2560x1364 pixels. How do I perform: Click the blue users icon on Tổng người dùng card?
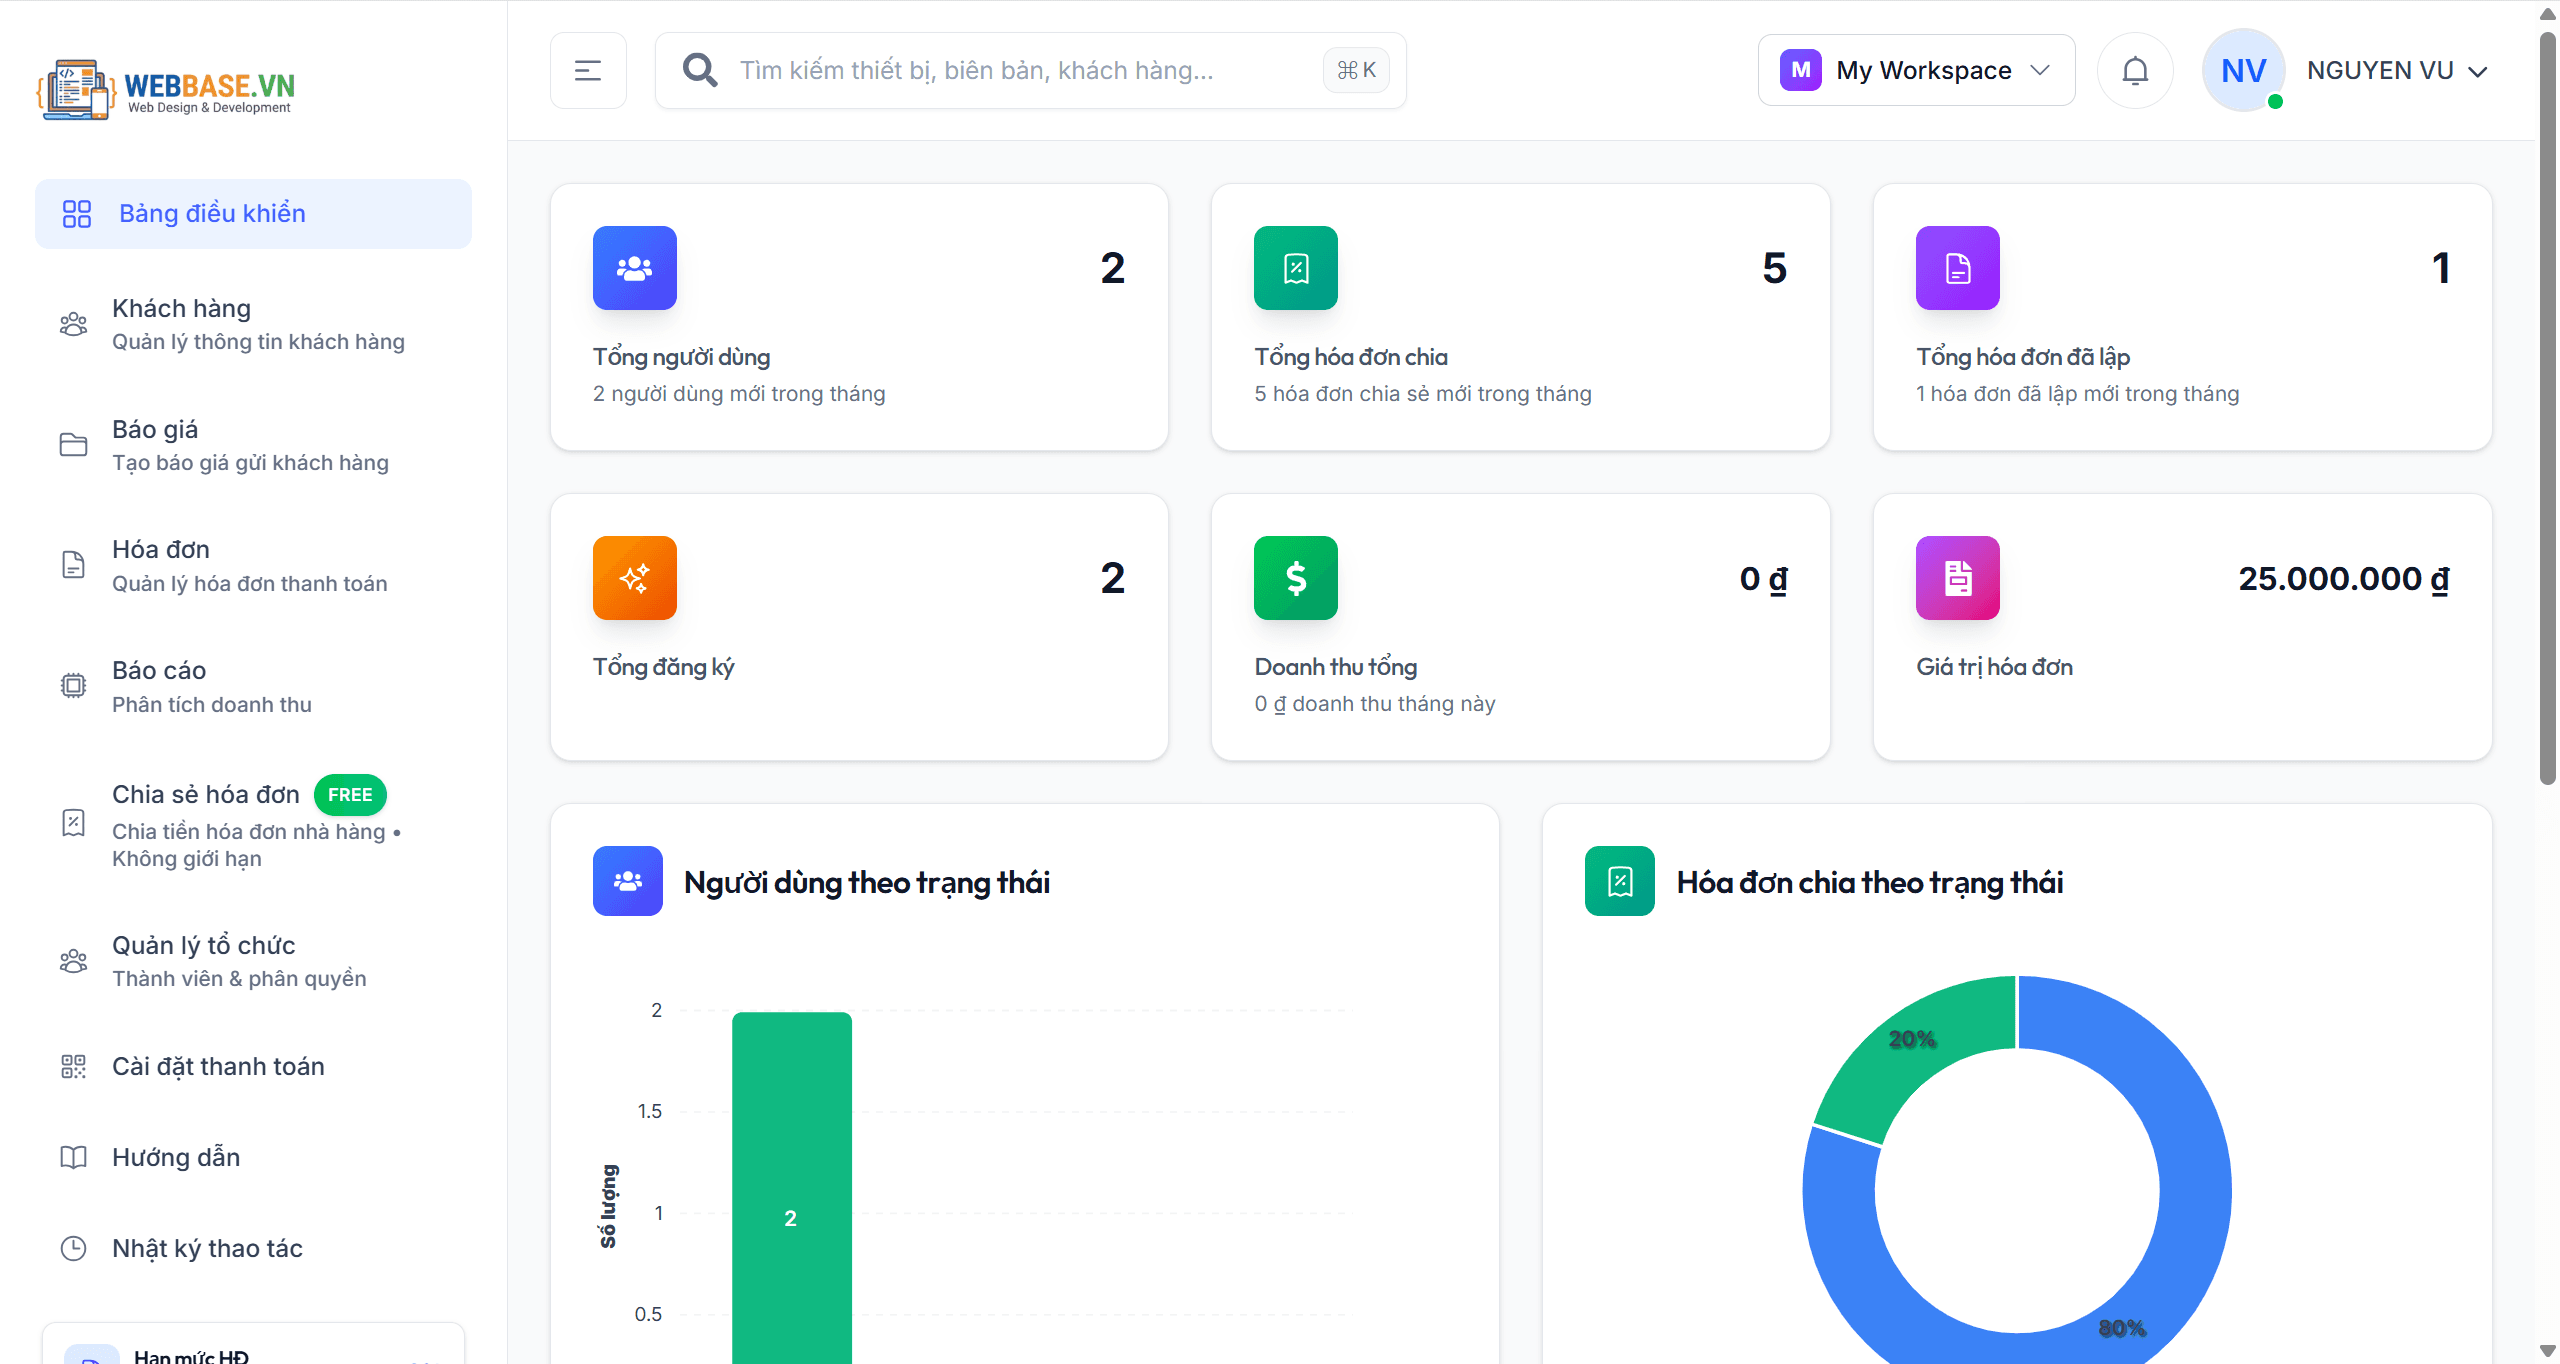pos(635,268)
